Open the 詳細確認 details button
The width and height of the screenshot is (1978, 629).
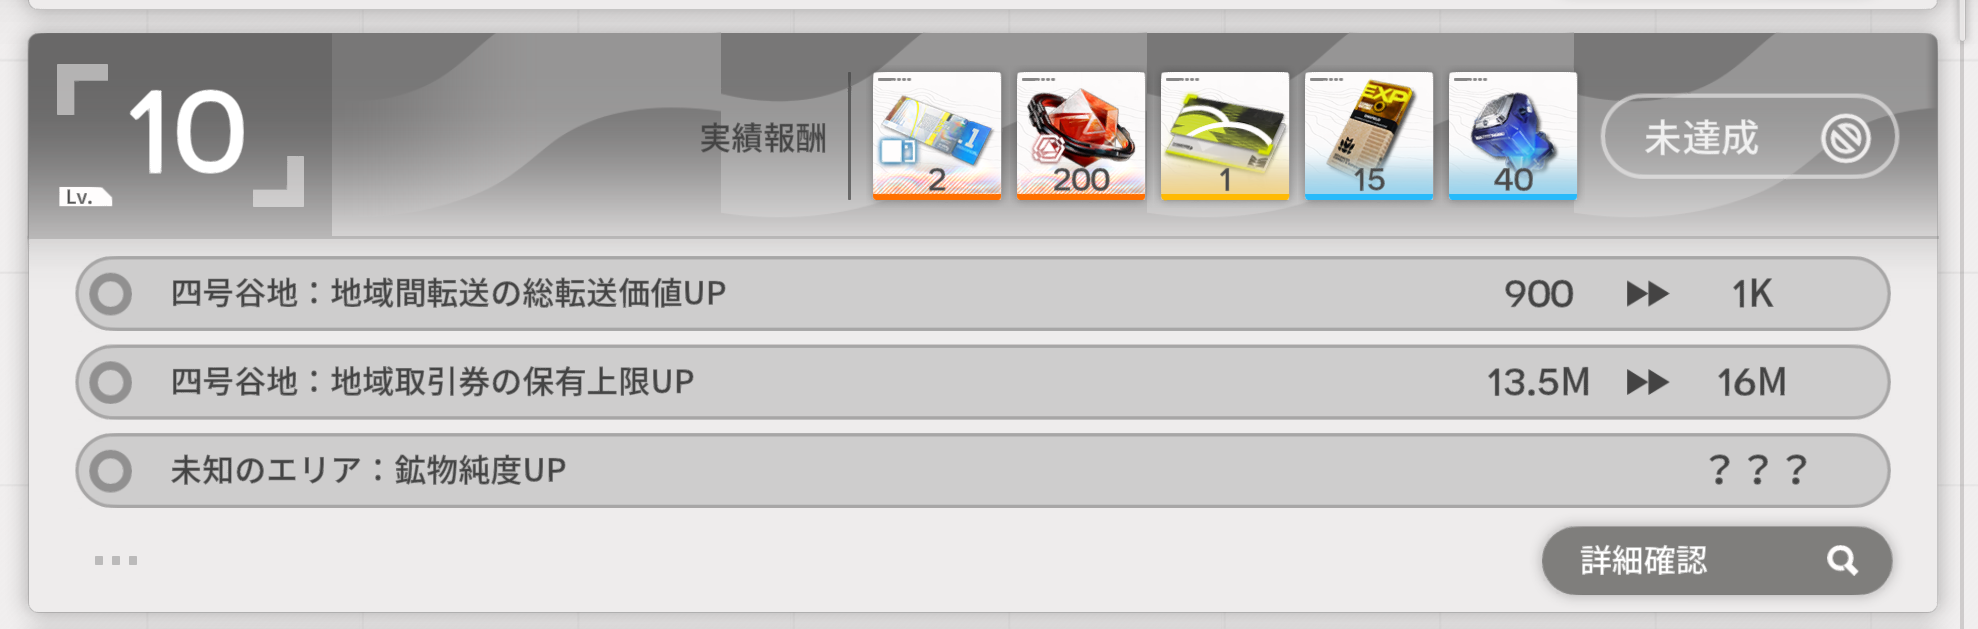click(x=1716, y=561)
